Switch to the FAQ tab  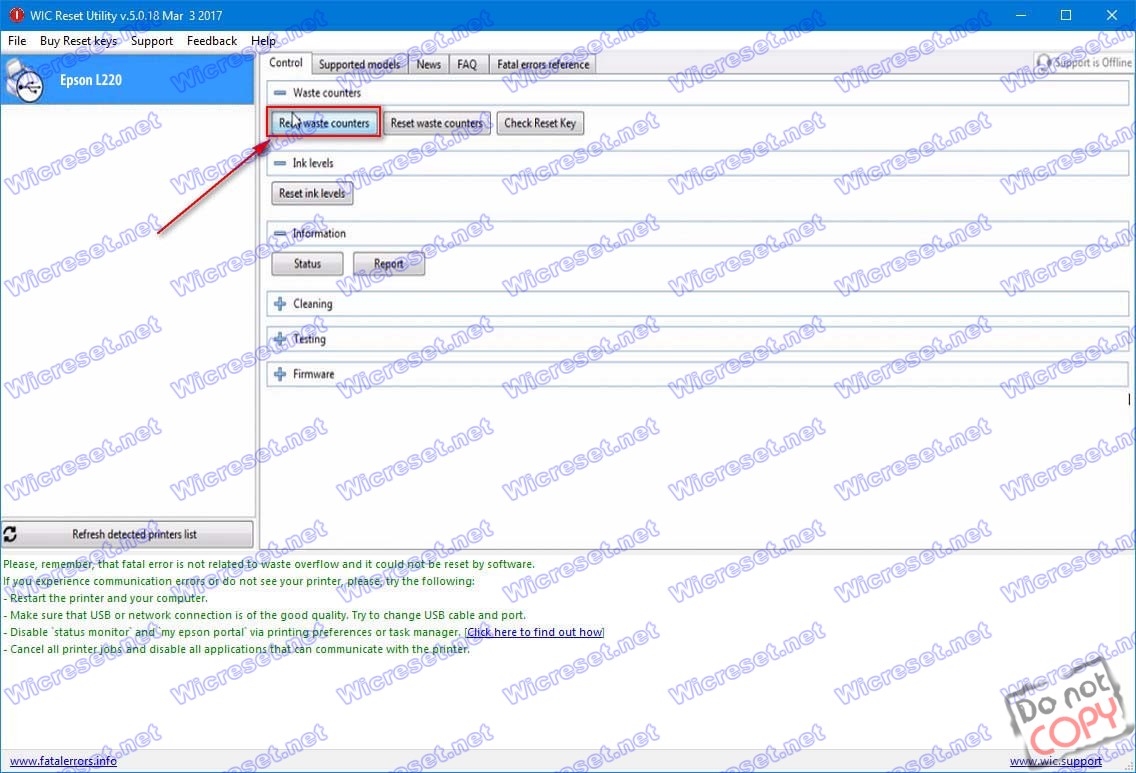click(467, 64)
